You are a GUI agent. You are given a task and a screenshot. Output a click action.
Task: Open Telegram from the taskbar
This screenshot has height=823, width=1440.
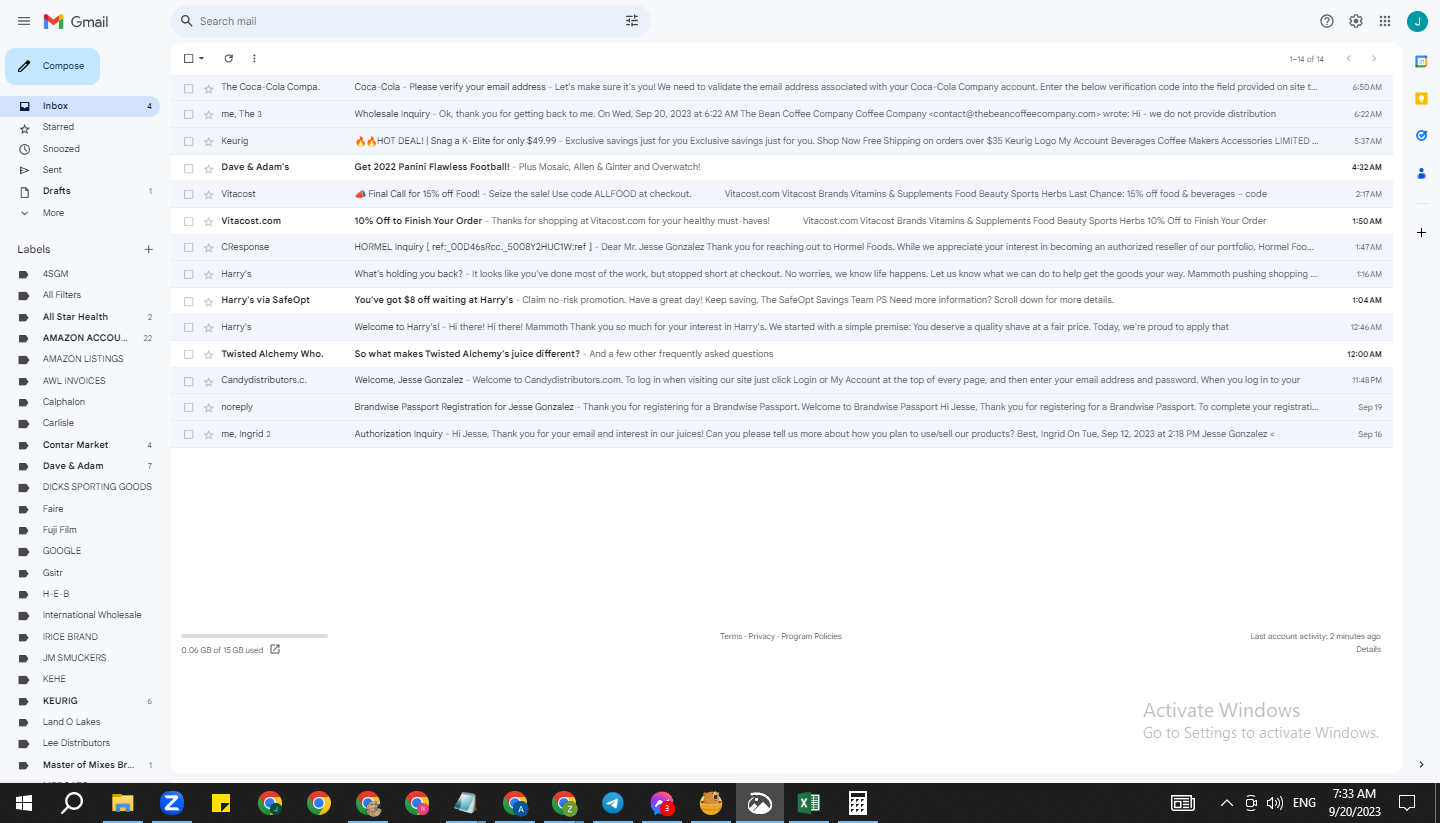click(x=613, y=803)
